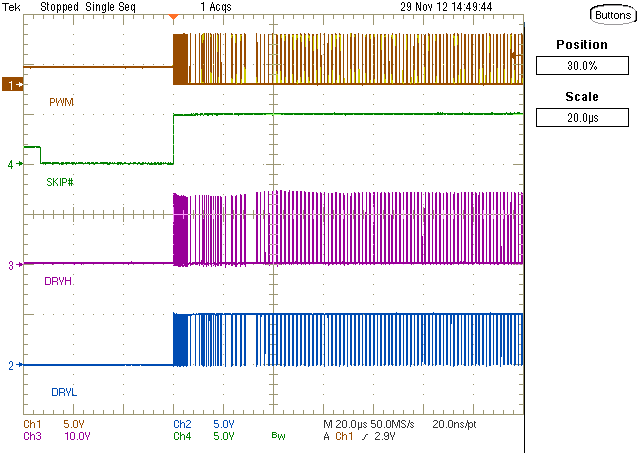640x454 pixels.
Task: Click the trigger level arrow on right edge
Action: pos(516,56)
